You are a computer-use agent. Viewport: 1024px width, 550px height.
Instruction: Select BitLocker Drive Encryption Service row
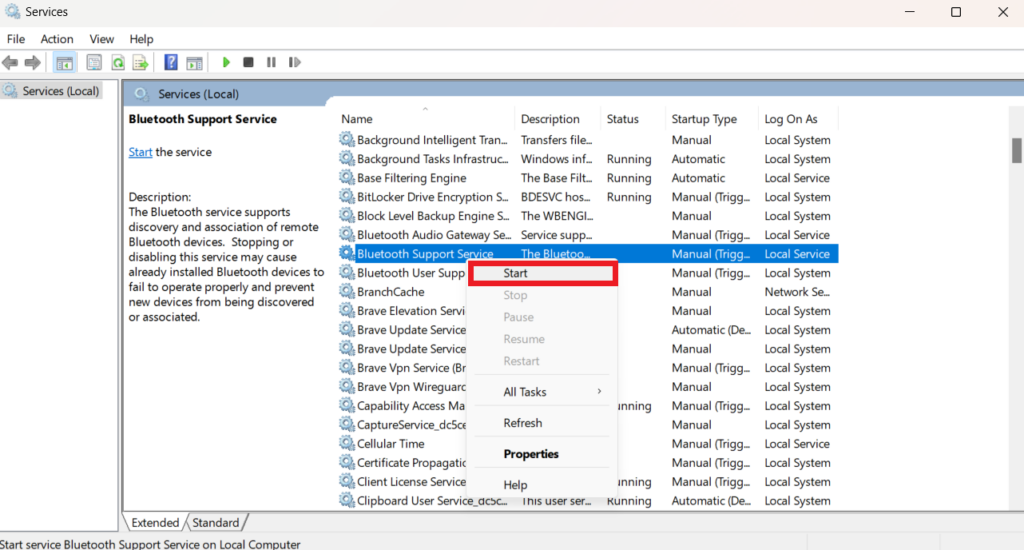coord(588,197)
